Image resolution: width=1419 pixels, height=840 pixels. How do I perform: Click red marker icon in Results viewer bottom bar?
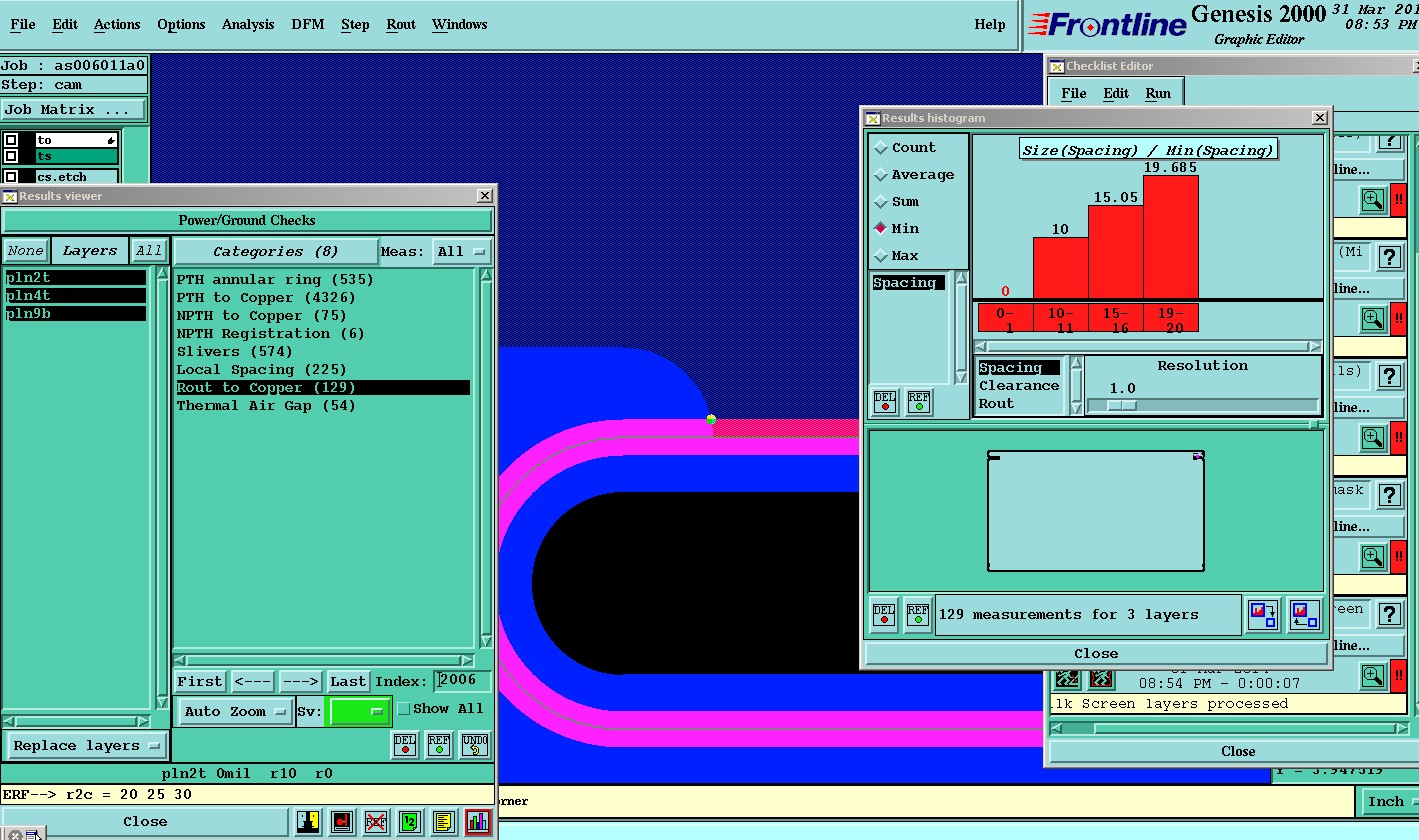click(342, 822)
